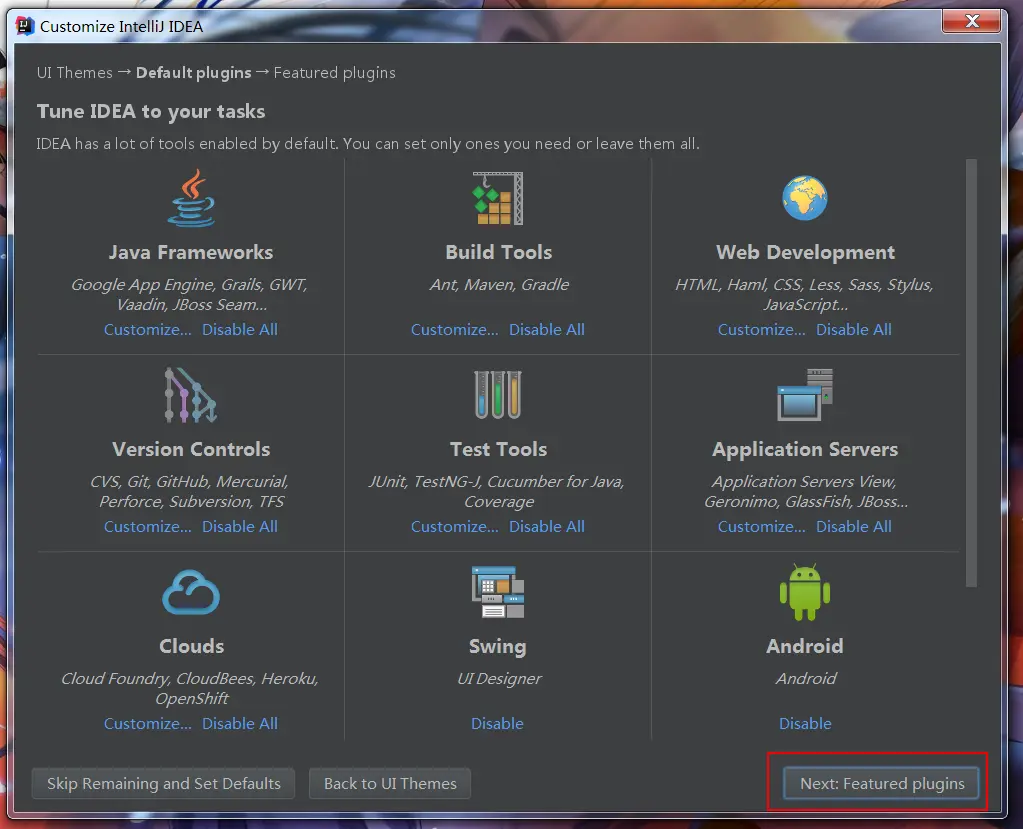Click the Build Tools heading

point(498,252)
